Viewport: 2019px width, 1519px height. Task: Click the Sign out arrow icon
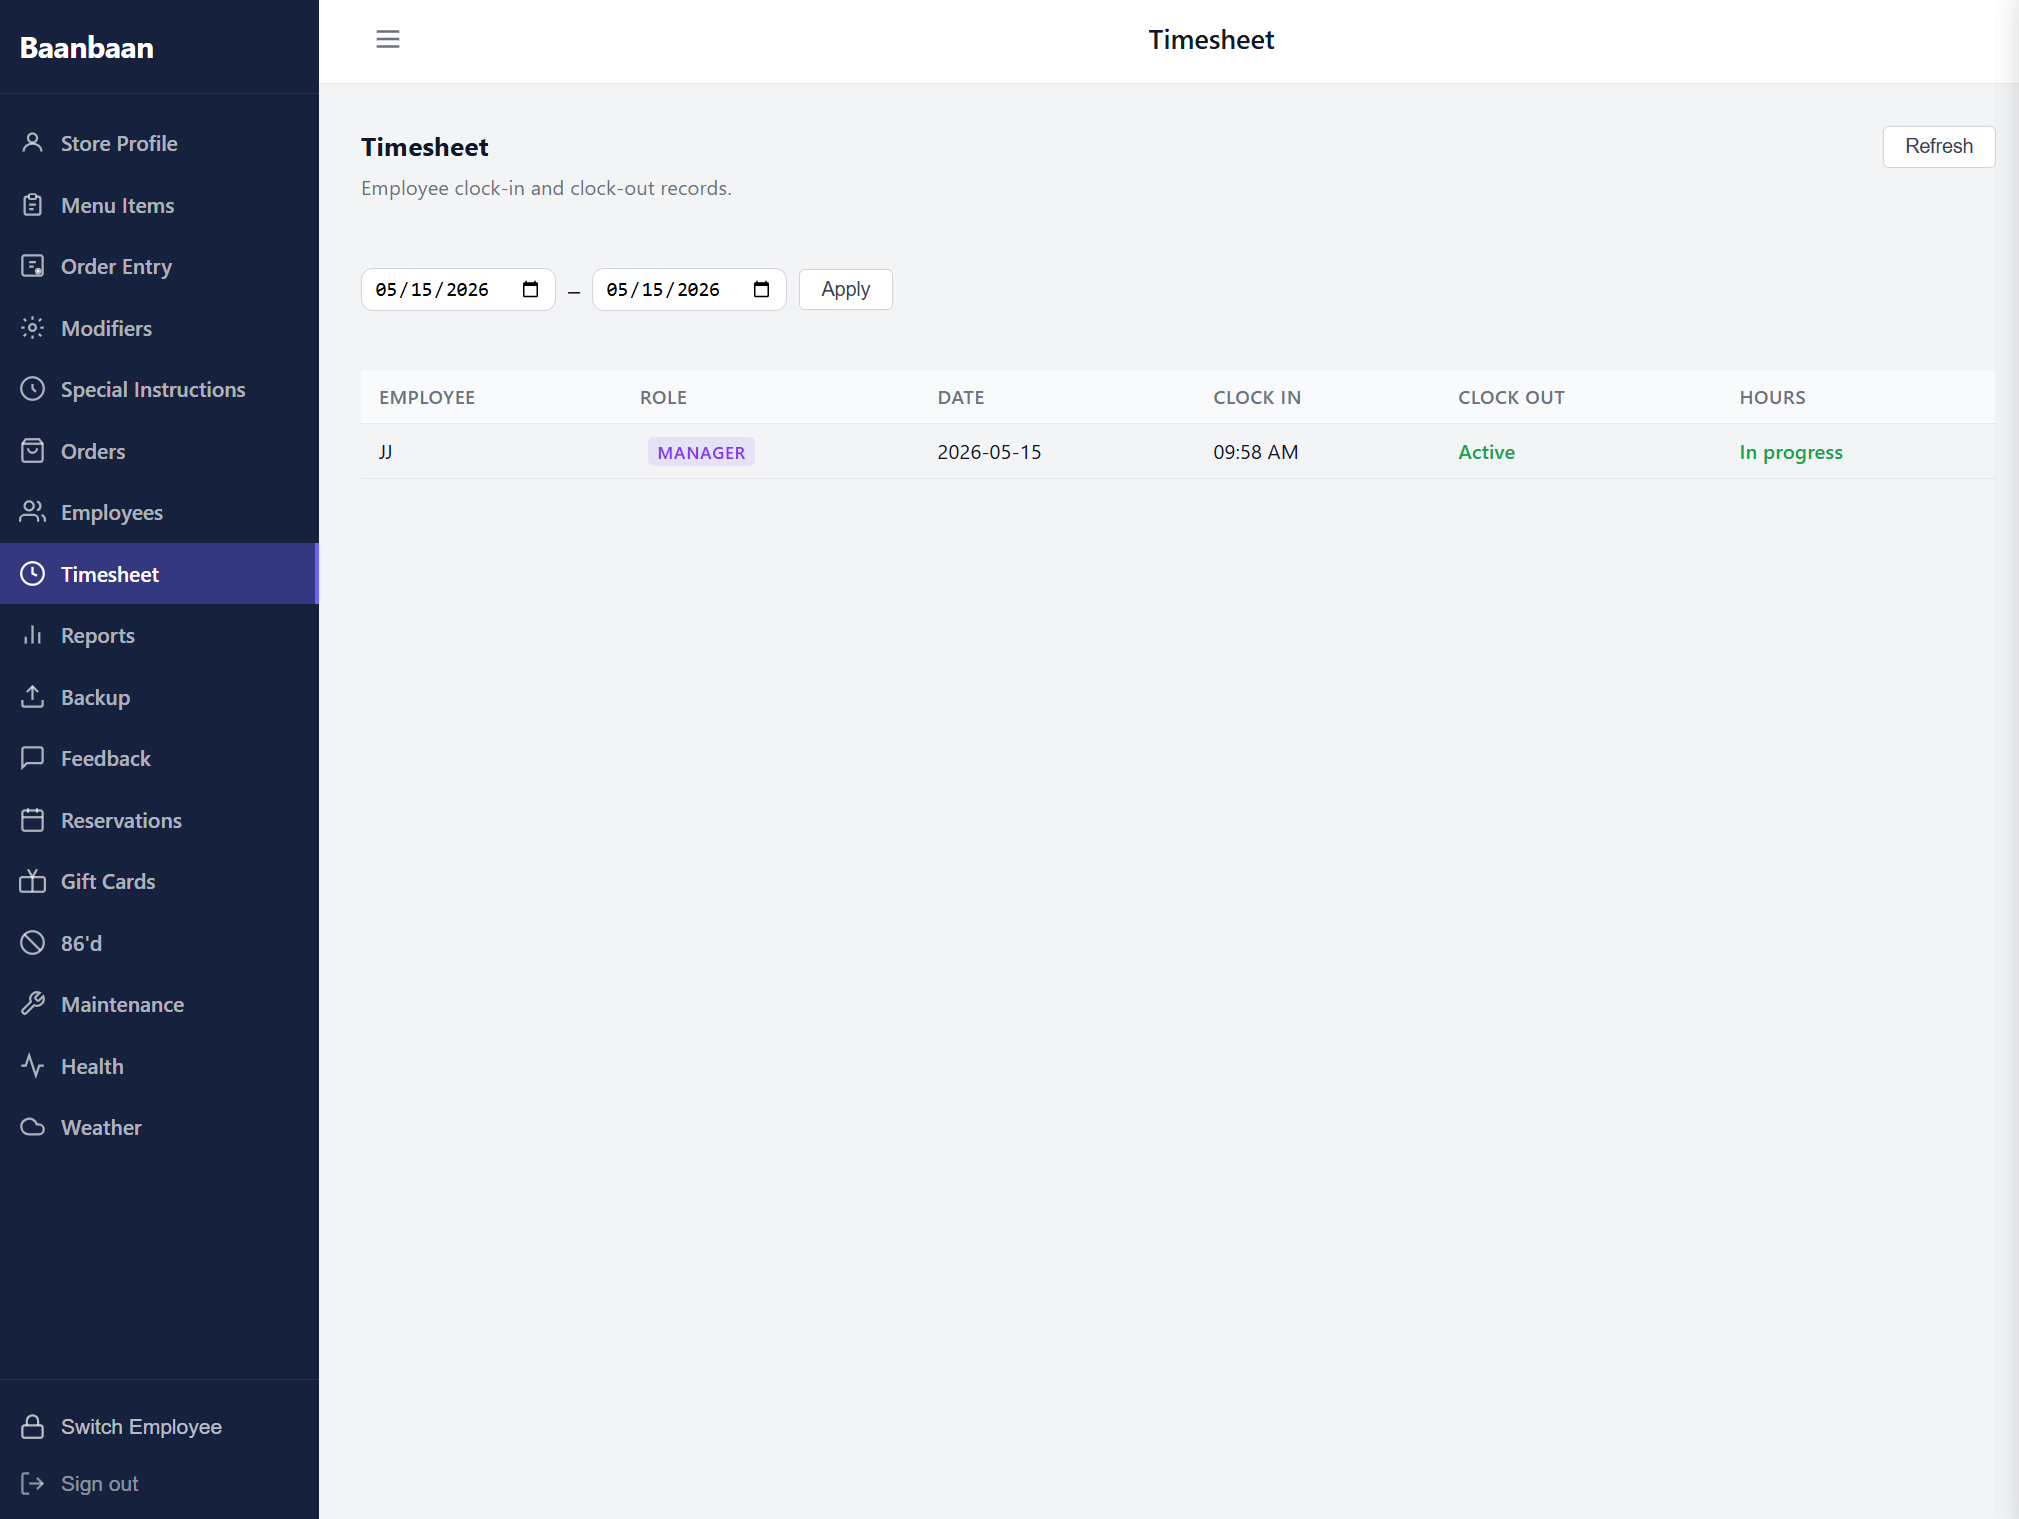tap(33, 1483)
